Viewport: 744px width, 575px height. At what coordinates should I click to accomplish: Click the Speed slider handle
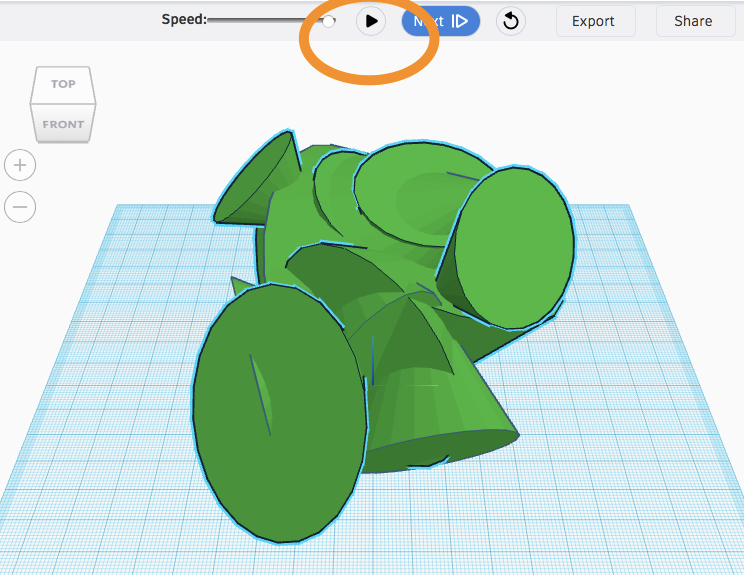[x=328, y=21]
